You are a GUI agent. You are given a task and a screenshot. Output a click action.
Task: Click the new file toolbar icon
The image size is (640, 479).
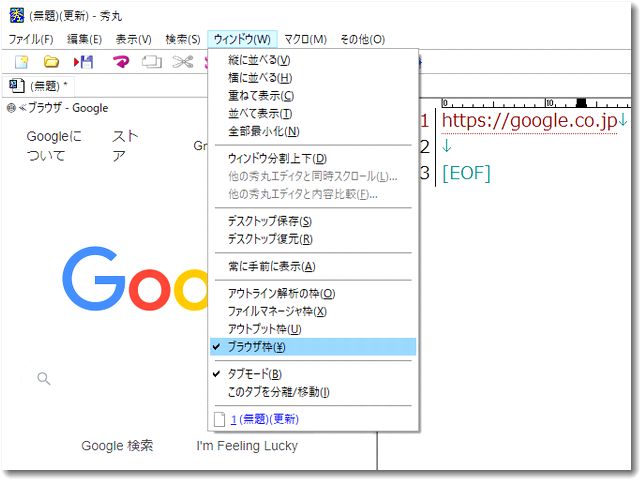coord(21,62)
